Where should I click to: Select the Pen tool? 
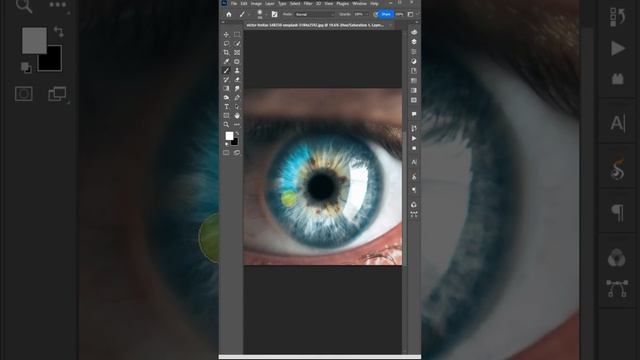tap(237, 98)
